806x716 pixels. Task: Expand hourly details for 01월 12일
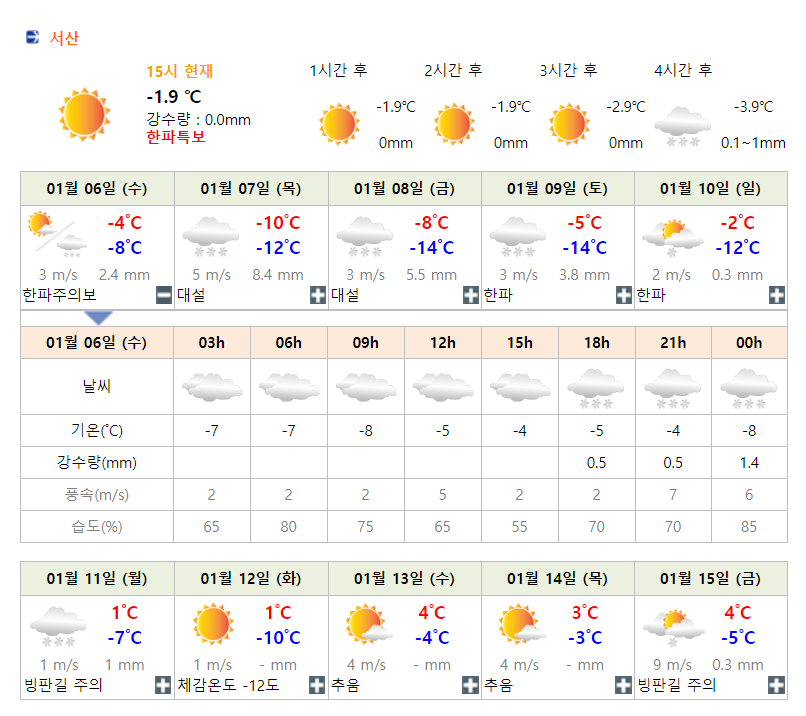pos(317,685)
